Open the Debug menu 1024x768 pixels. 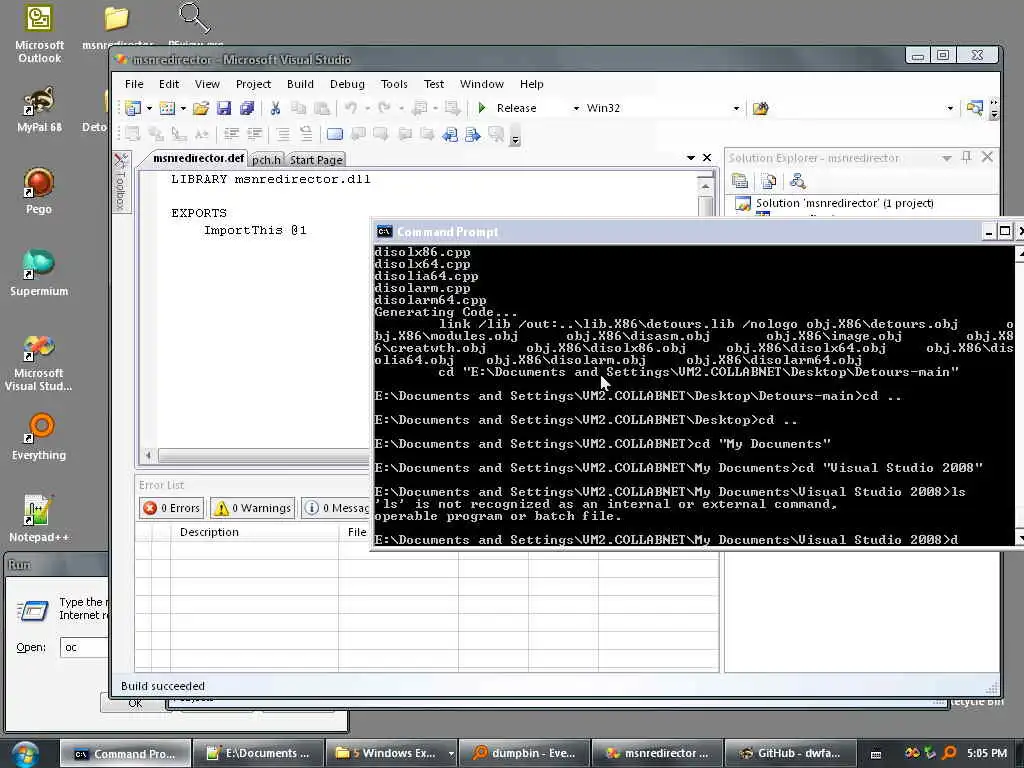click(347, 84)
